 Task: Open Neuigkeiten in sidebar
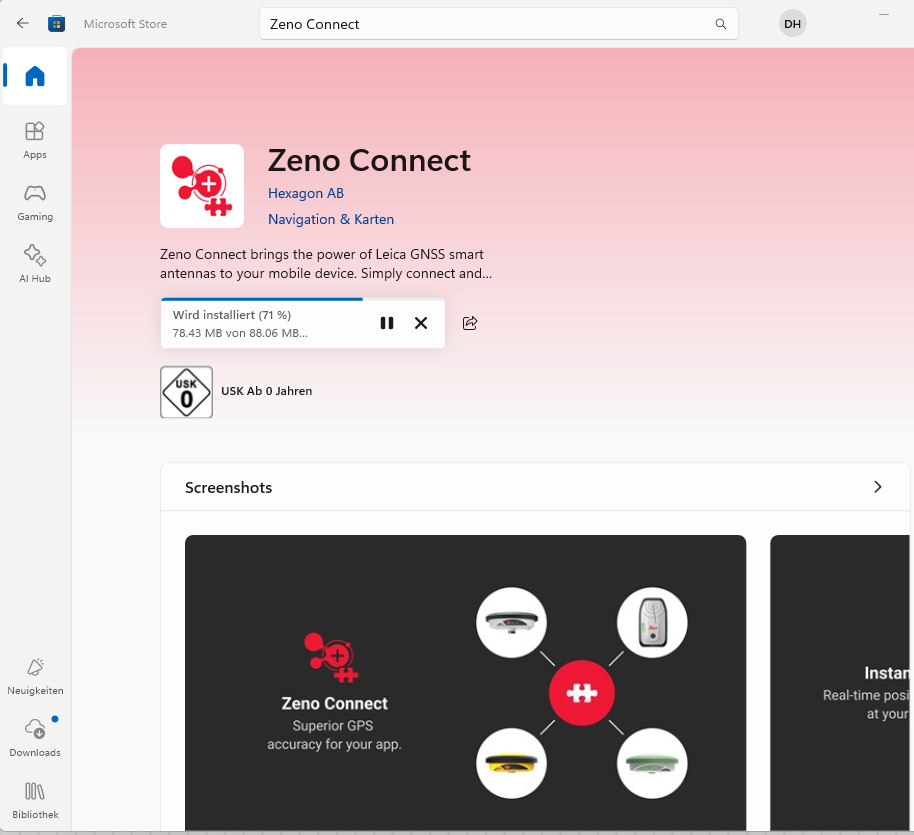point(35,676)
